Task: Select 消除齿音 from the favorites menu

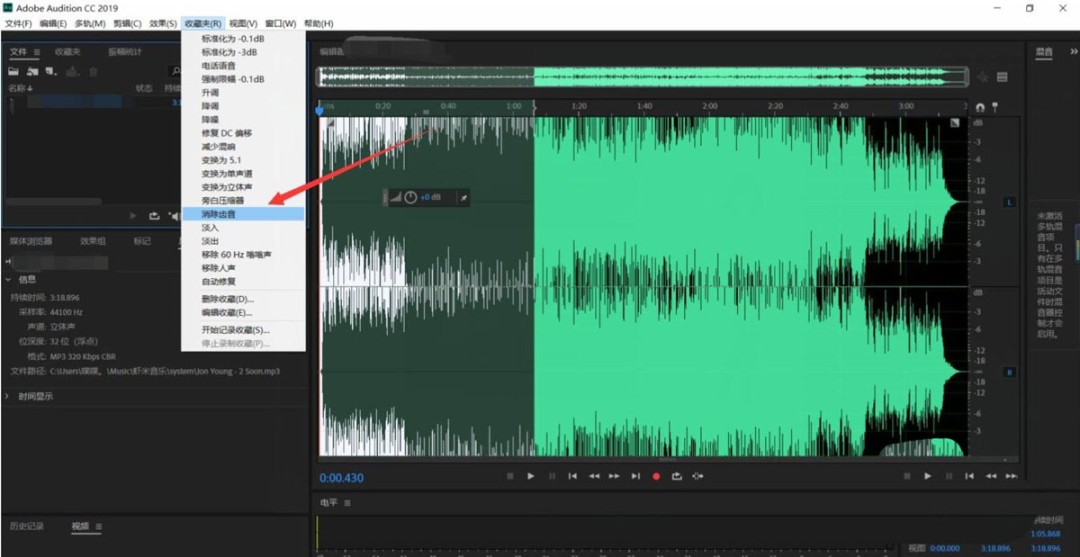Action: pyautogui.click(x=219, y=214)
